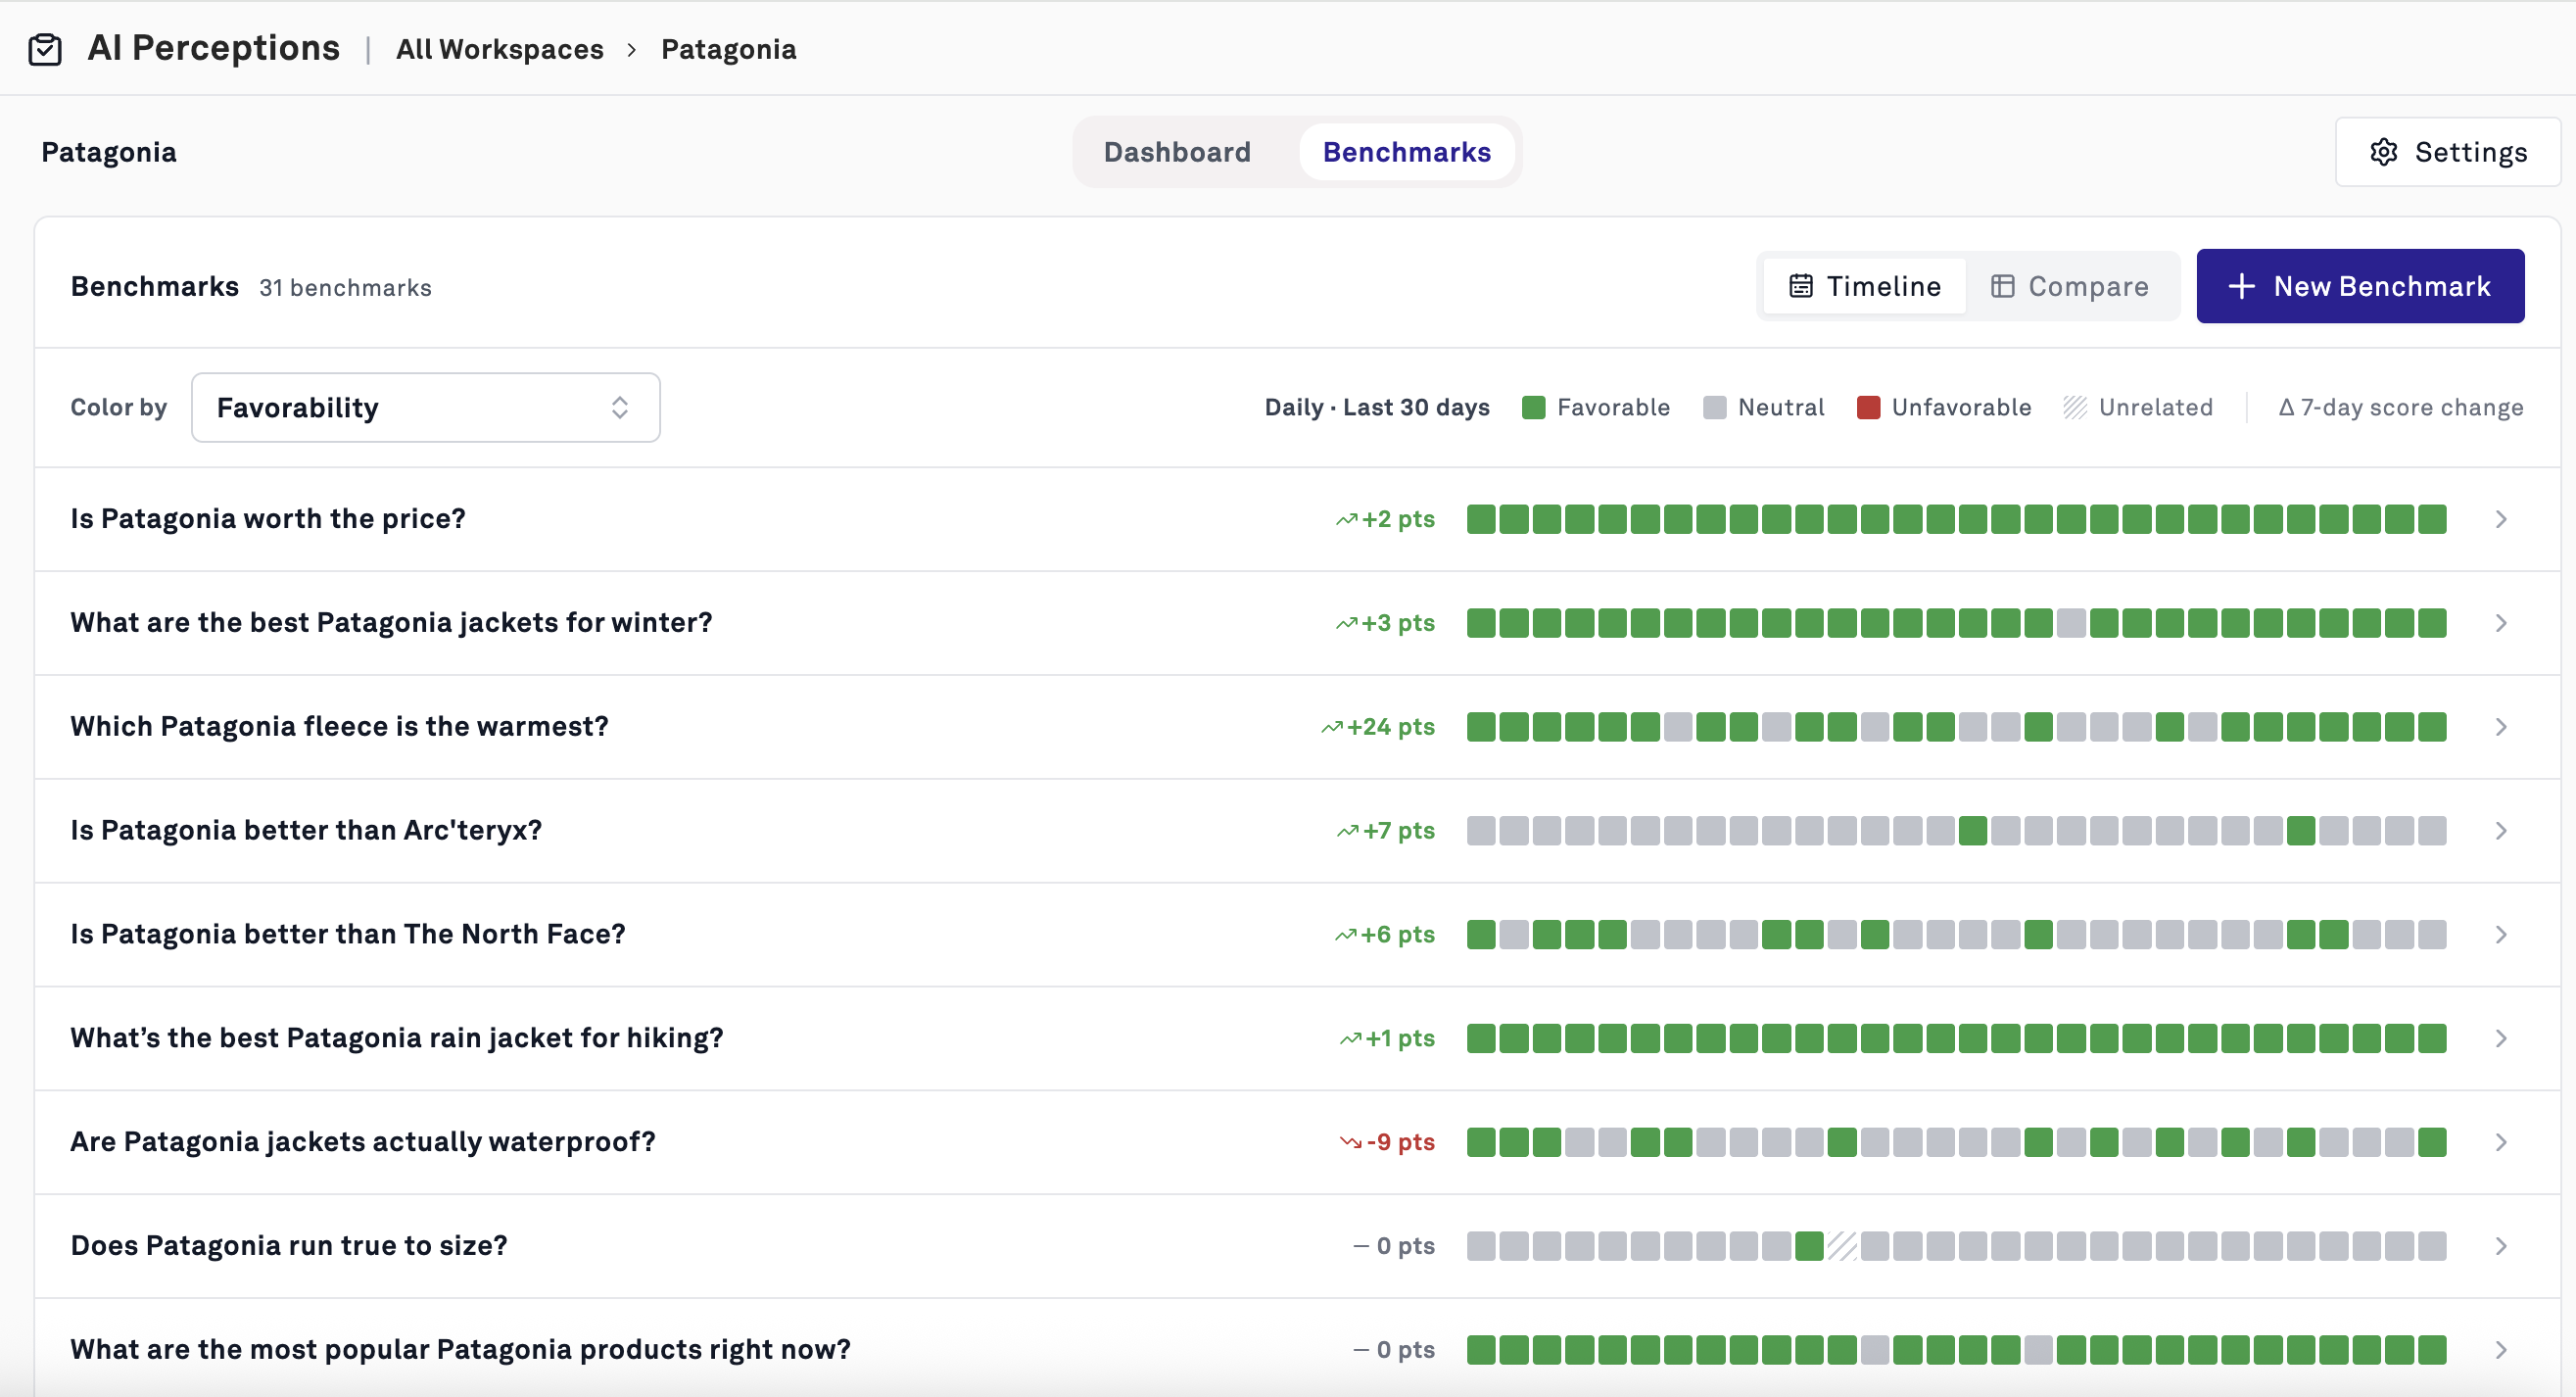Click the Unfavorable red legend swatch
The width and height of the screenshot is (2576, 1397).
1868,408
